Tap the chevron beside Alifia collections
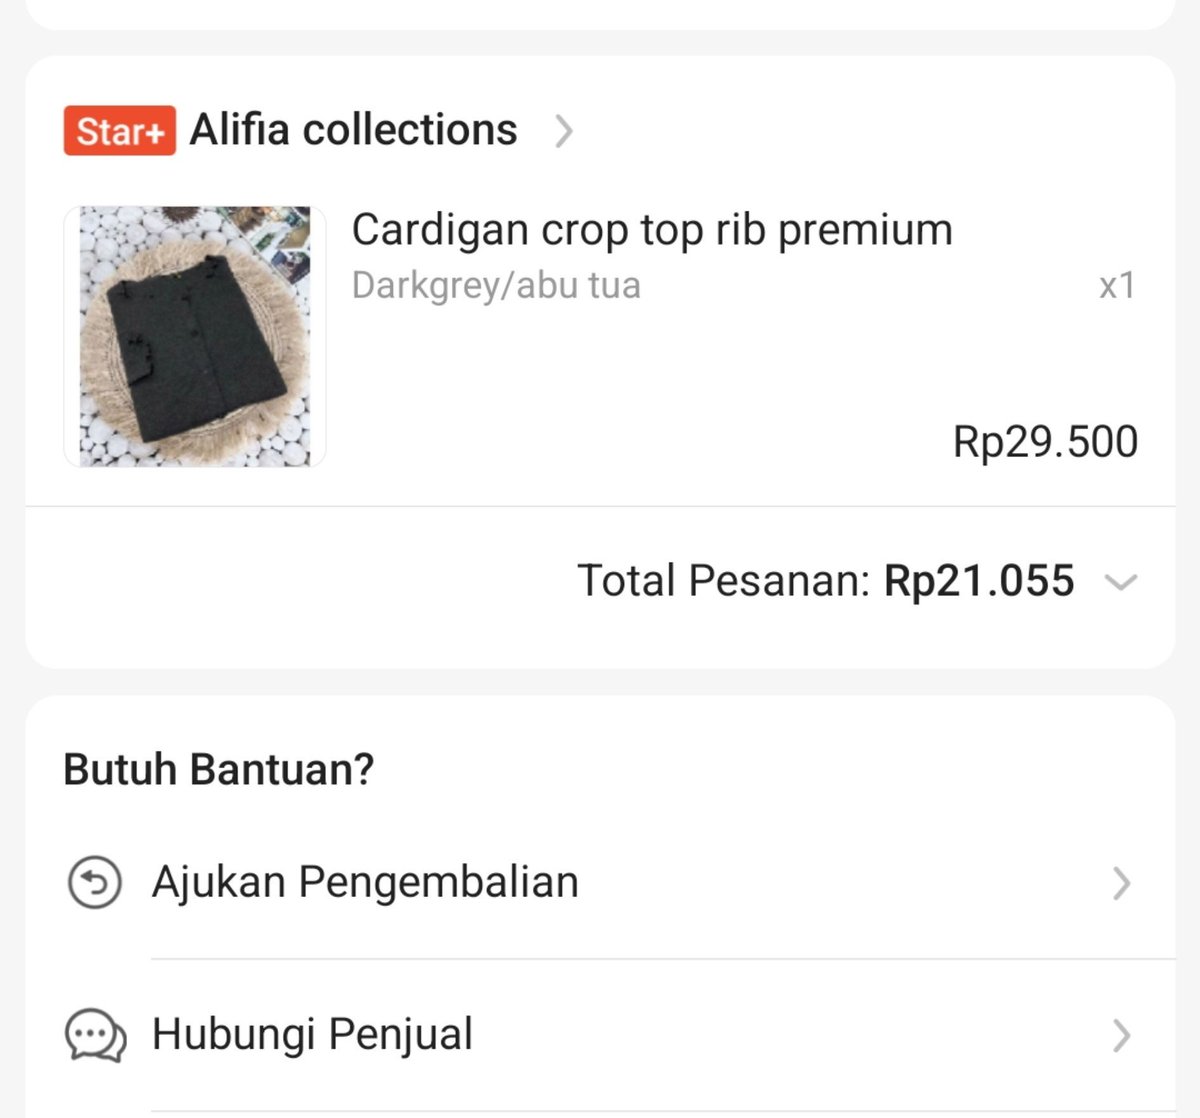 tap(564, 131)
